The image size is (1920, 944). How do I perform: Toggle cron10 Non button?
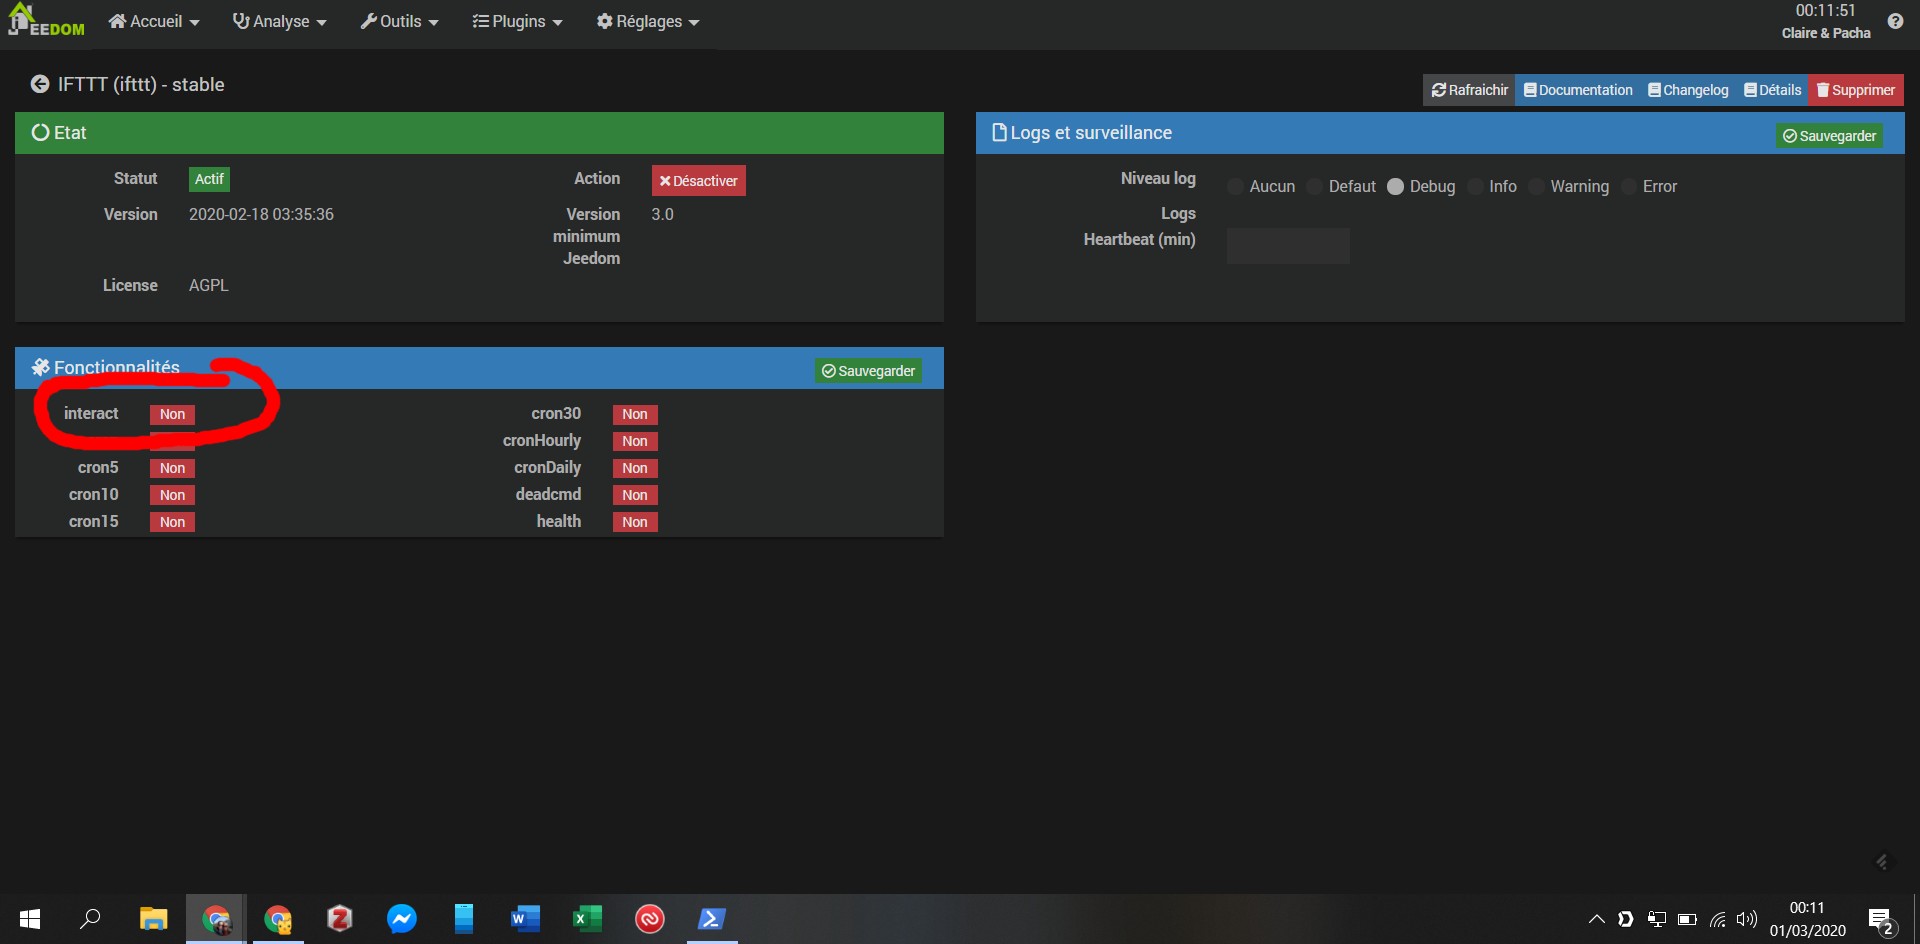[x=172, y=495]
